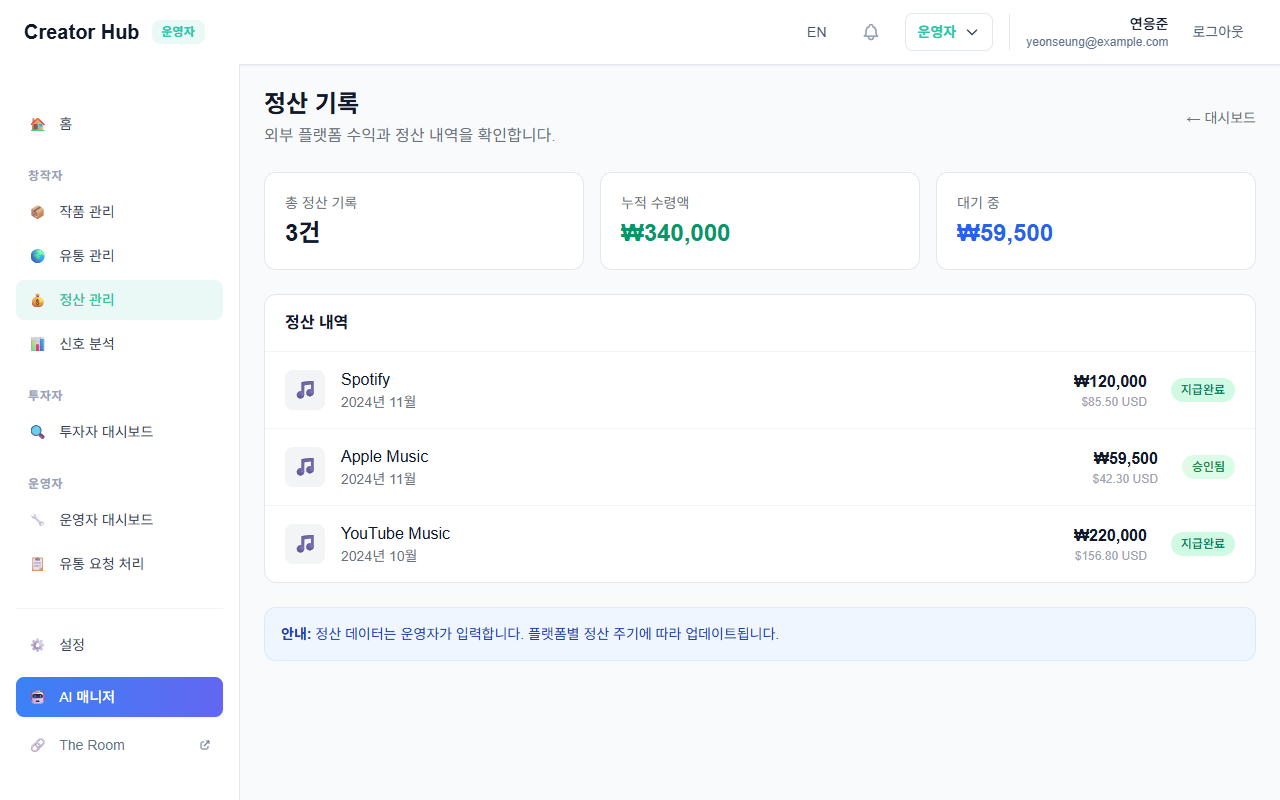Click the Creator Hub logo title
Viewport: 1280px width, 800px height.
[x=81, y=32]
